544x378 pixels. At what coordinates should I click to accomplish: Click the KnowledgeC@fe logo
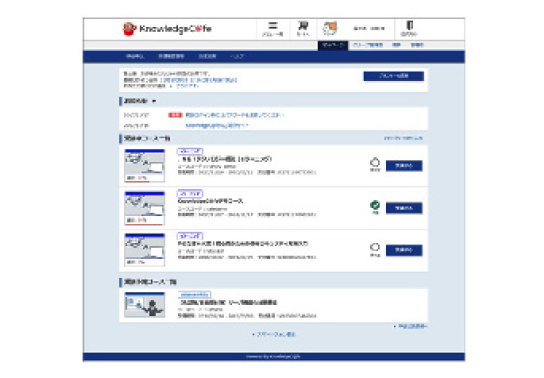[x=167, y=29]
